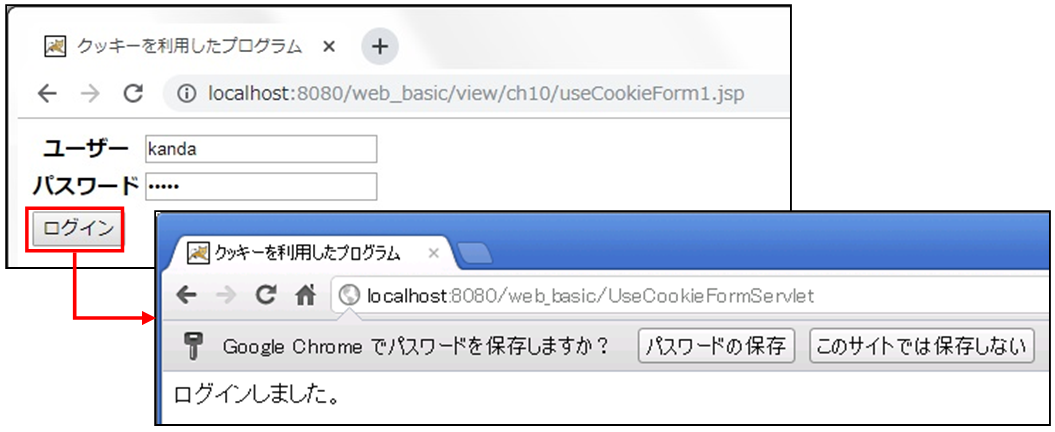Open a new tab in the lower browser
1055x432 pixels.
pos(475,253)
